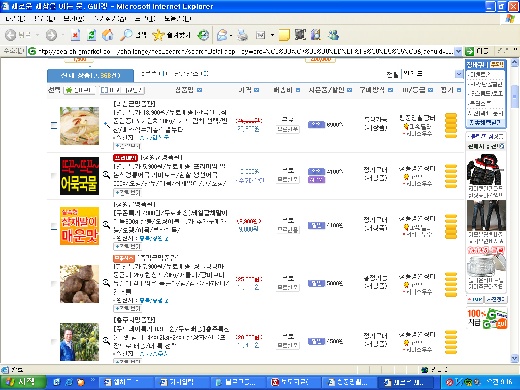The image size is (520, 390).
Task: Click the sort arrow on the 가격 column header
Action: point(256,90)
